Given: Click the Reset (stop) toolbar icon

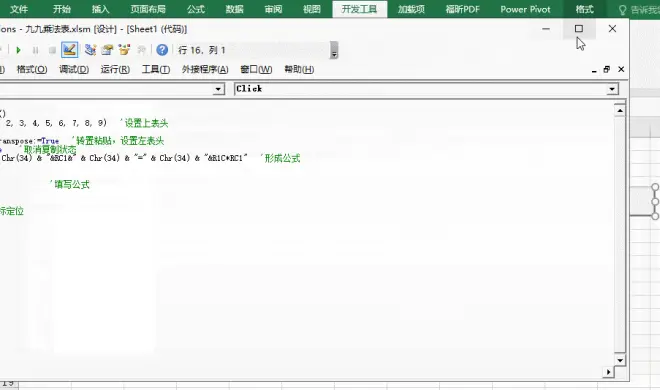Looking at the screenshot, I should coord(52,50).
